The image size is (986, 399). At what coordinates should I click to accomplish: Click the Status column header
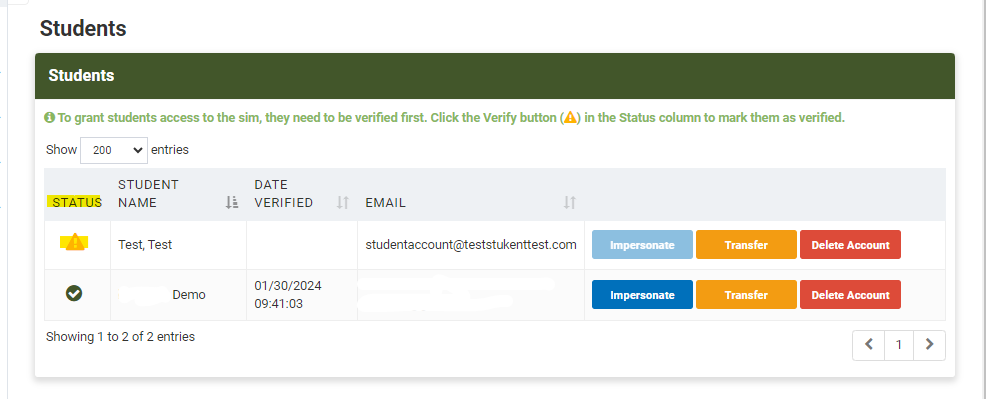coord(77,202)
